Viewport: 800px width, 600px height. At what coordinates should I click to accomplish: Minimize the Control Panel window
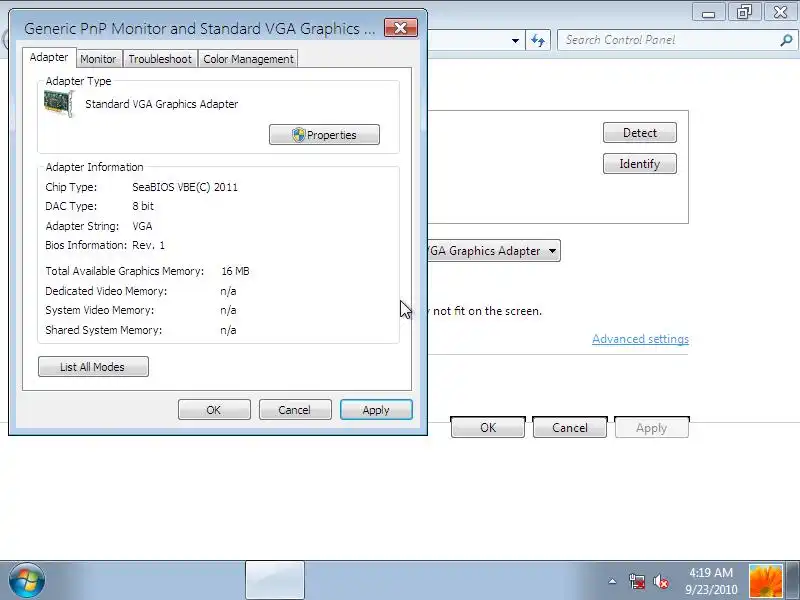[708, 12]
